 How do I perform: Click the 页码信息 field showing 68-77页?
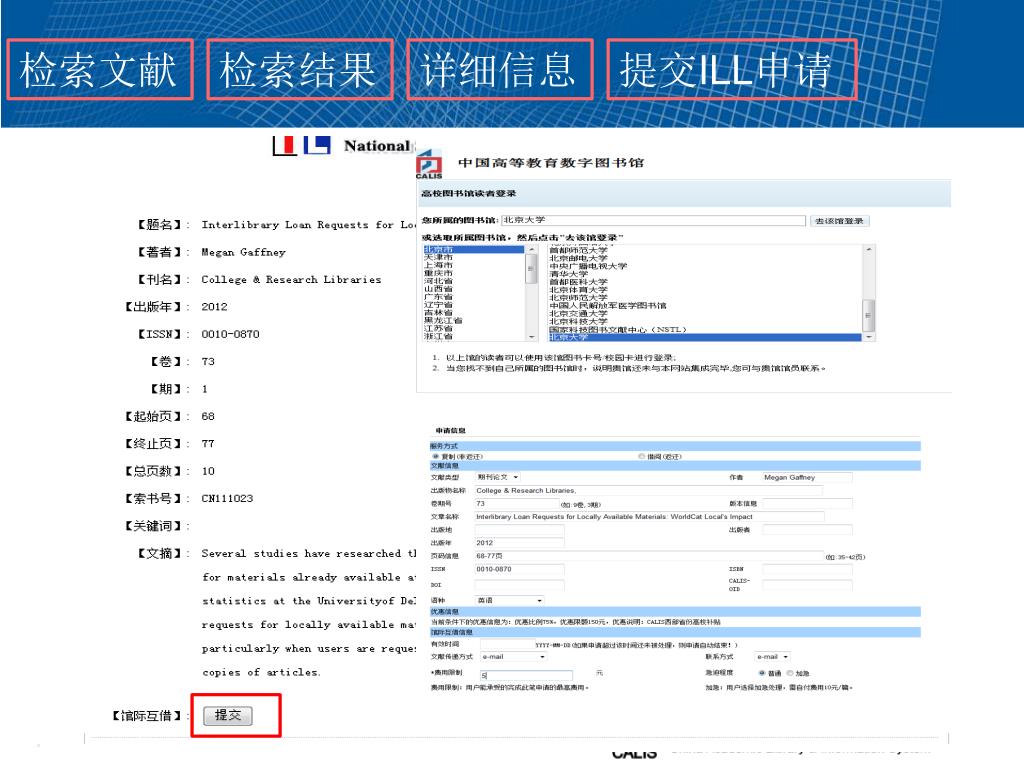pos(649,556)
